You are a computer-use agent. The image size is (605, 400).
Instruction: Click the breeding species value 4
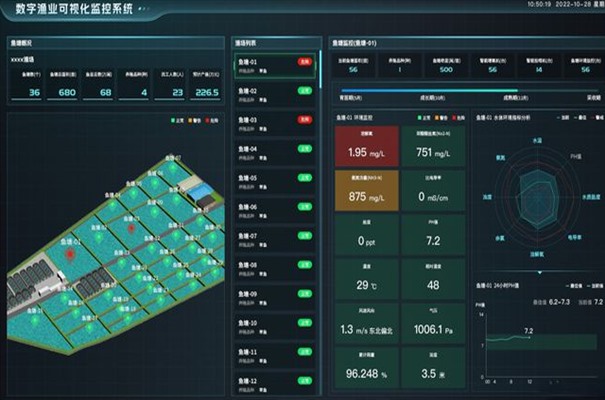click(x=144, y=92)
